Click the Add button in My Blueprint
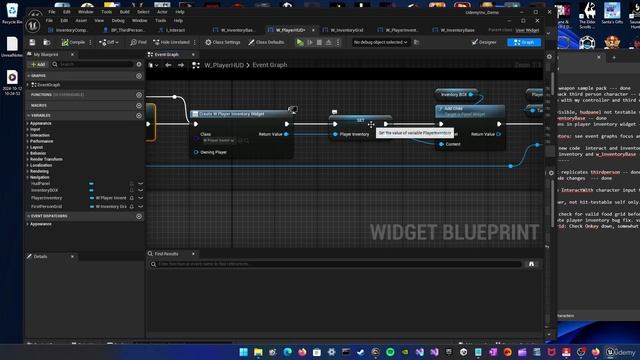Screen dimensions: 640x360 [38, 64]
